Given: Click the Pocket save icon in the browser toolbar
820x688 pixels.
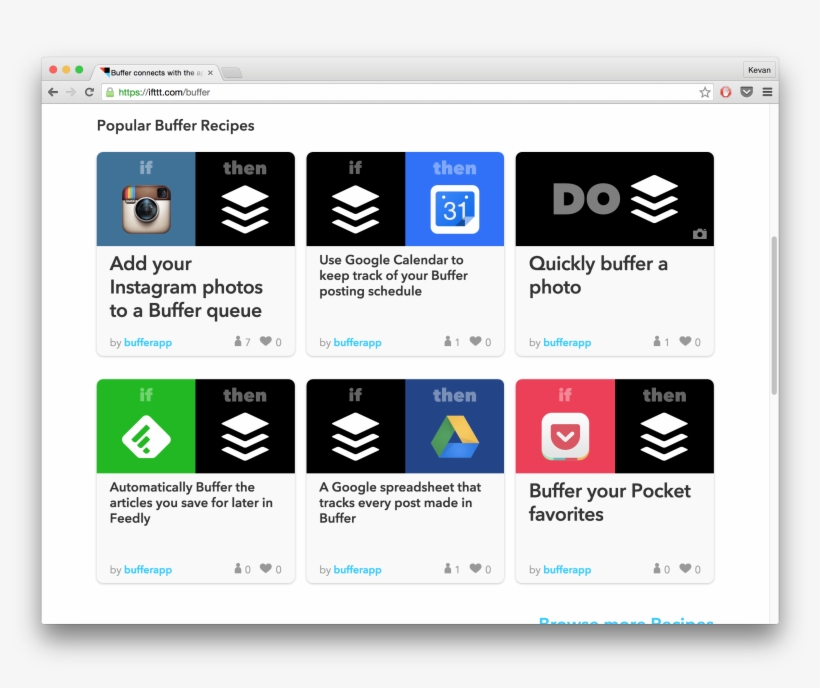Looking at the screenshot, I should coord(745,91).
